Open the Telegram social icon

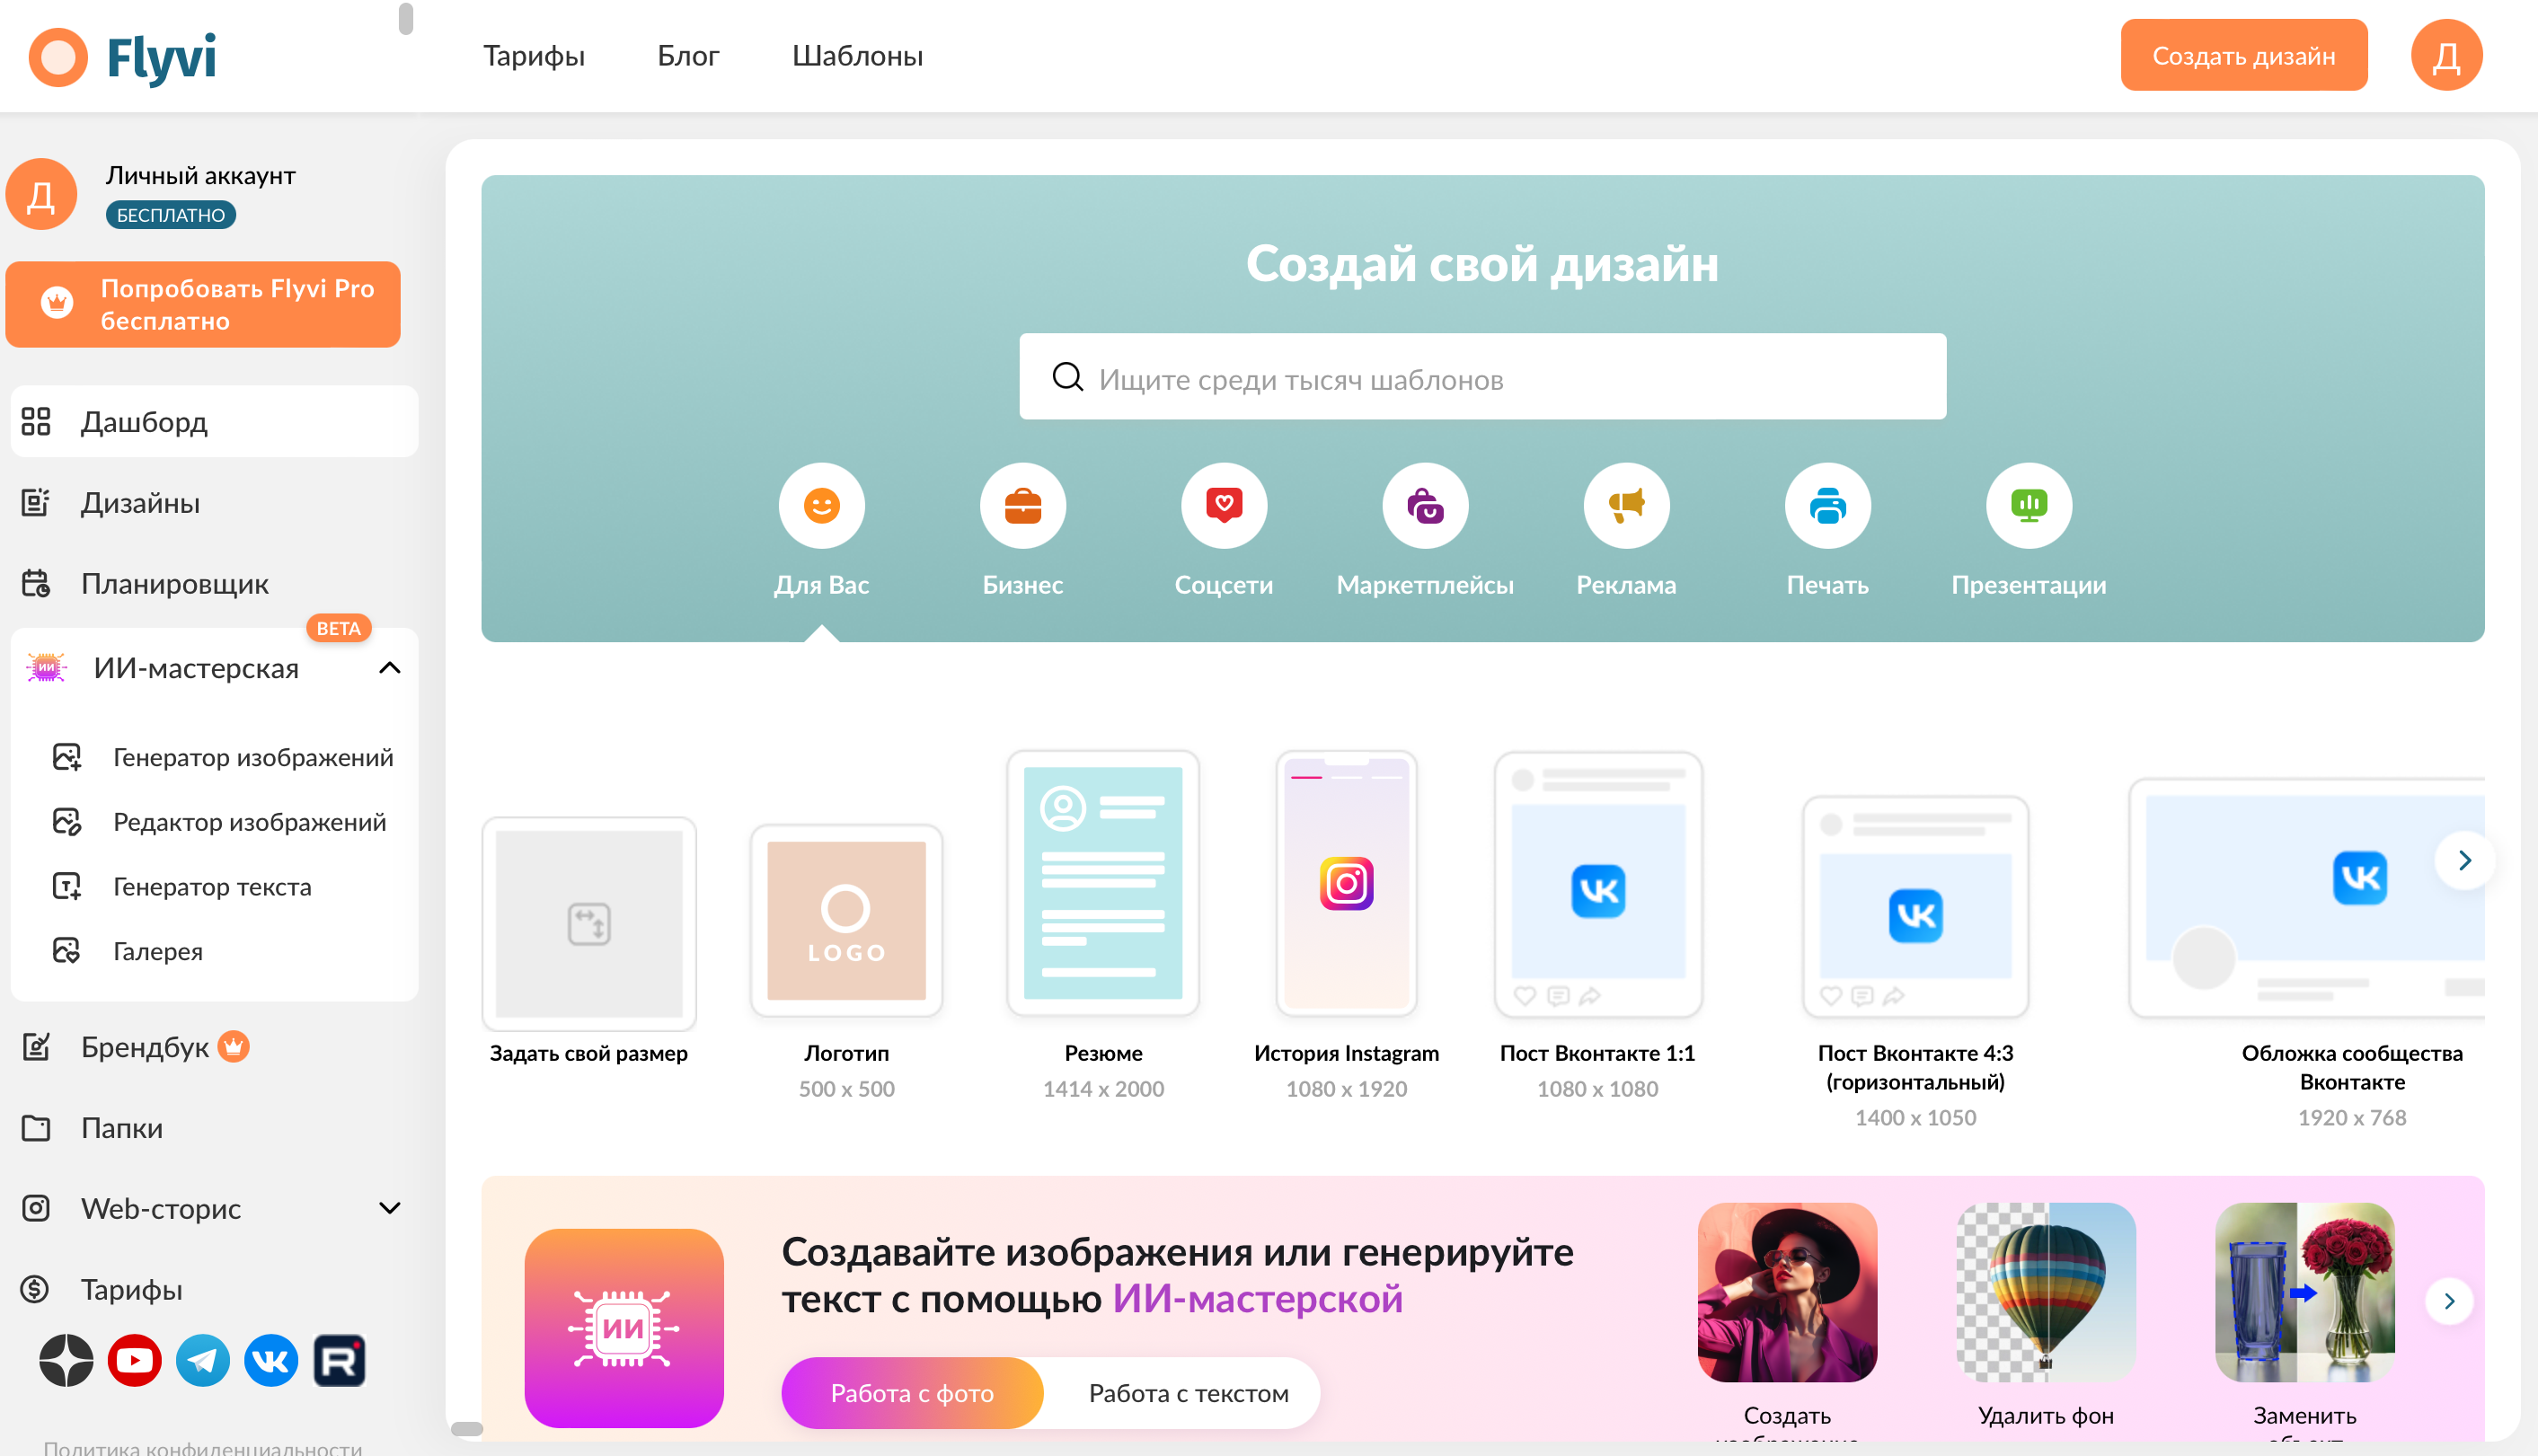203,1361
